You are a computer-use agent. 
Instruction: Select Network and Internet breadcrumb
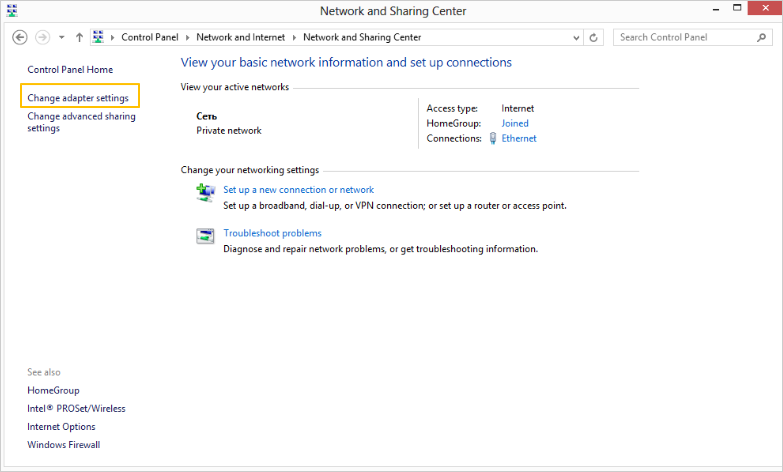pos(240,37)
